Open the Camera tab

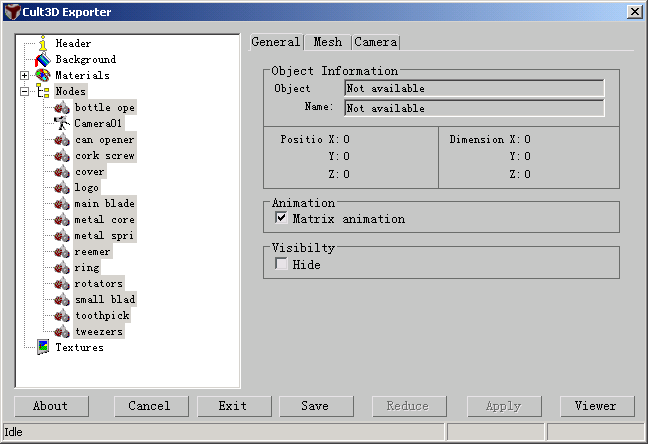[x=376, y=42]
